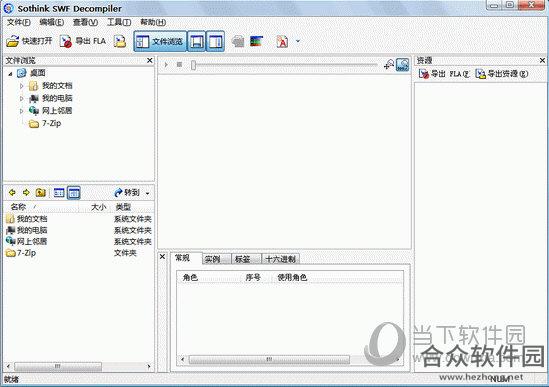549x387 pixels.
Task: Click the Sequence Number (序号) column header
Action: [x=256, y=278]
